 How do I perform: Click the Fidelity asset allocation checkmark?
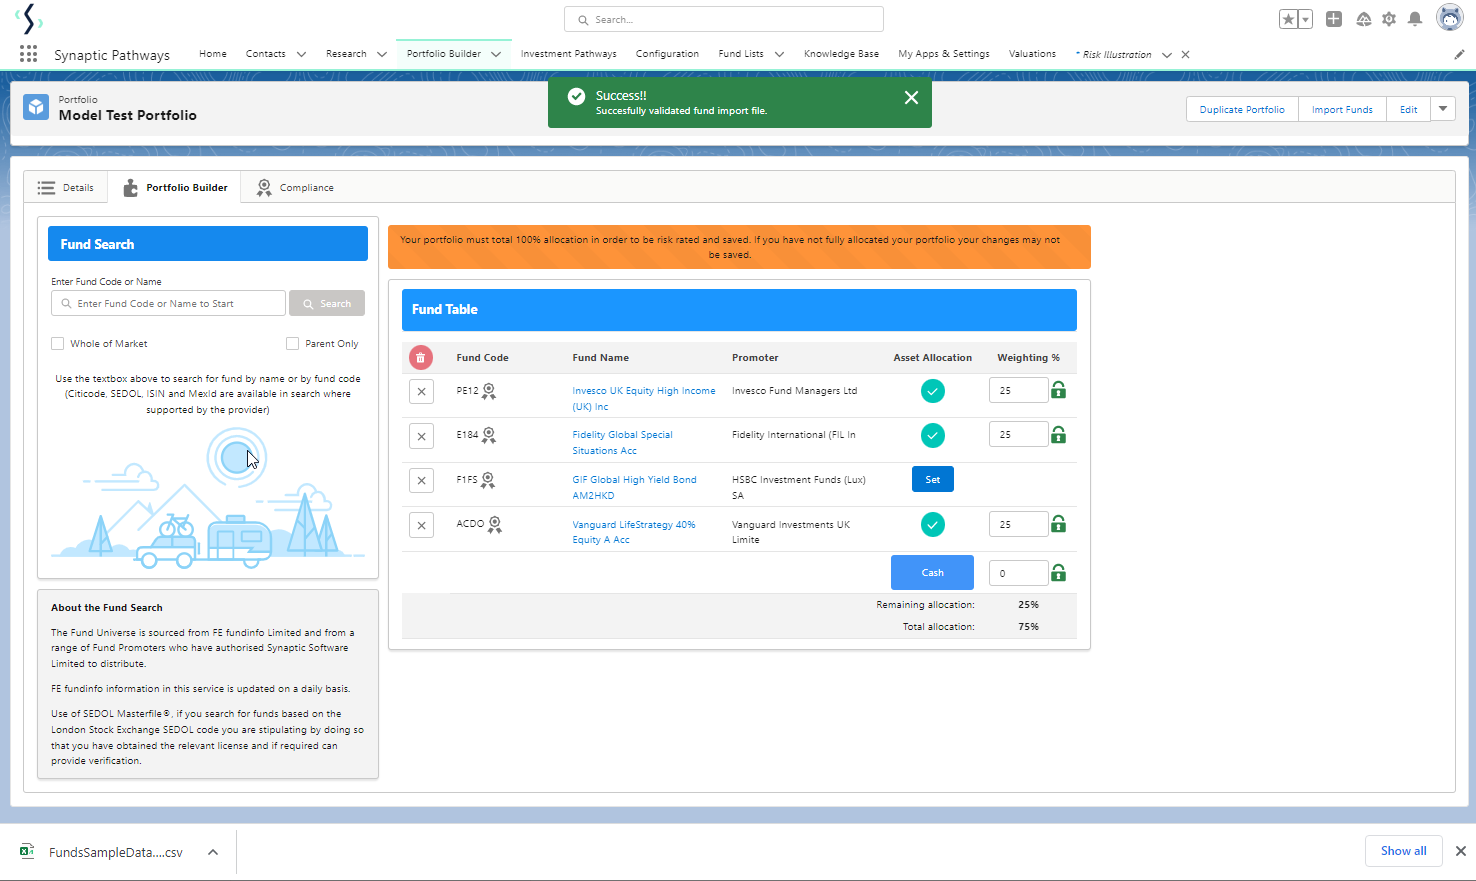click(x=932, y=435)
